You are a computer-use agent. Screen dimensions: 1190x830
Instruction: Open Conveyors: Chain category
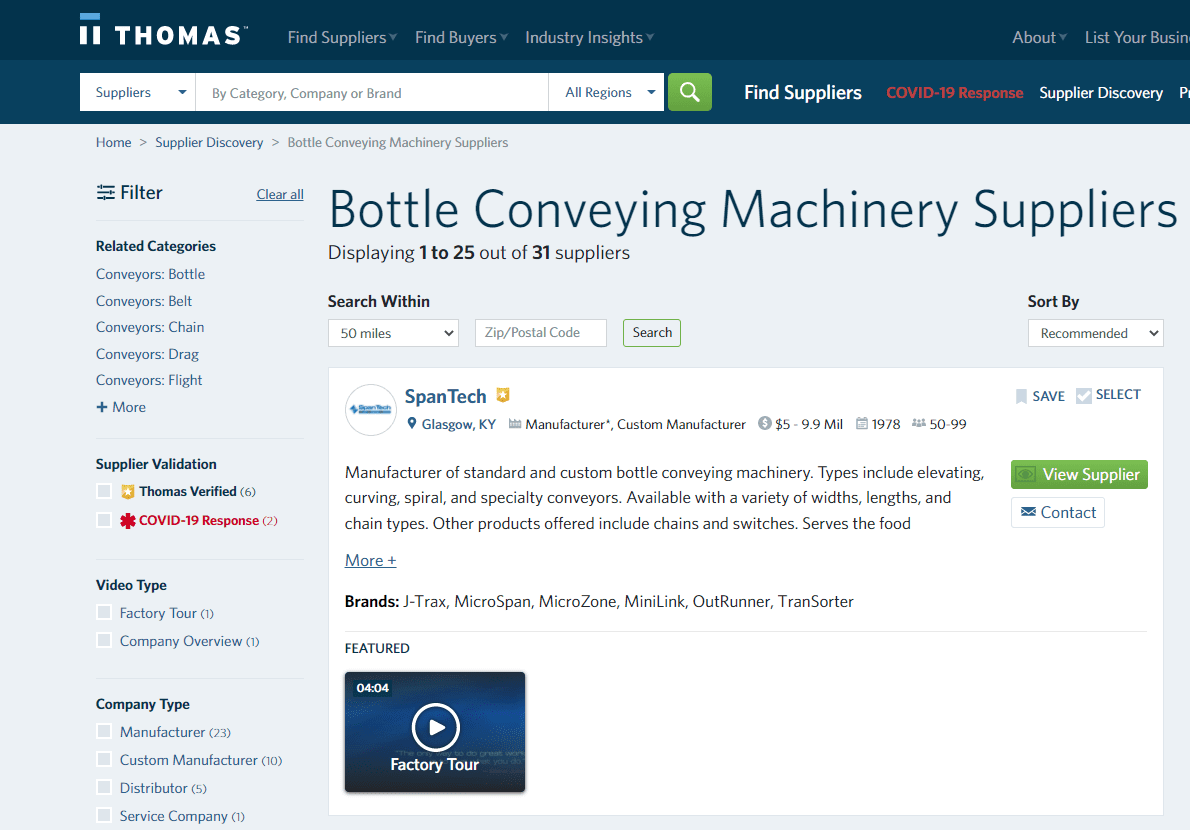(150, 327)
